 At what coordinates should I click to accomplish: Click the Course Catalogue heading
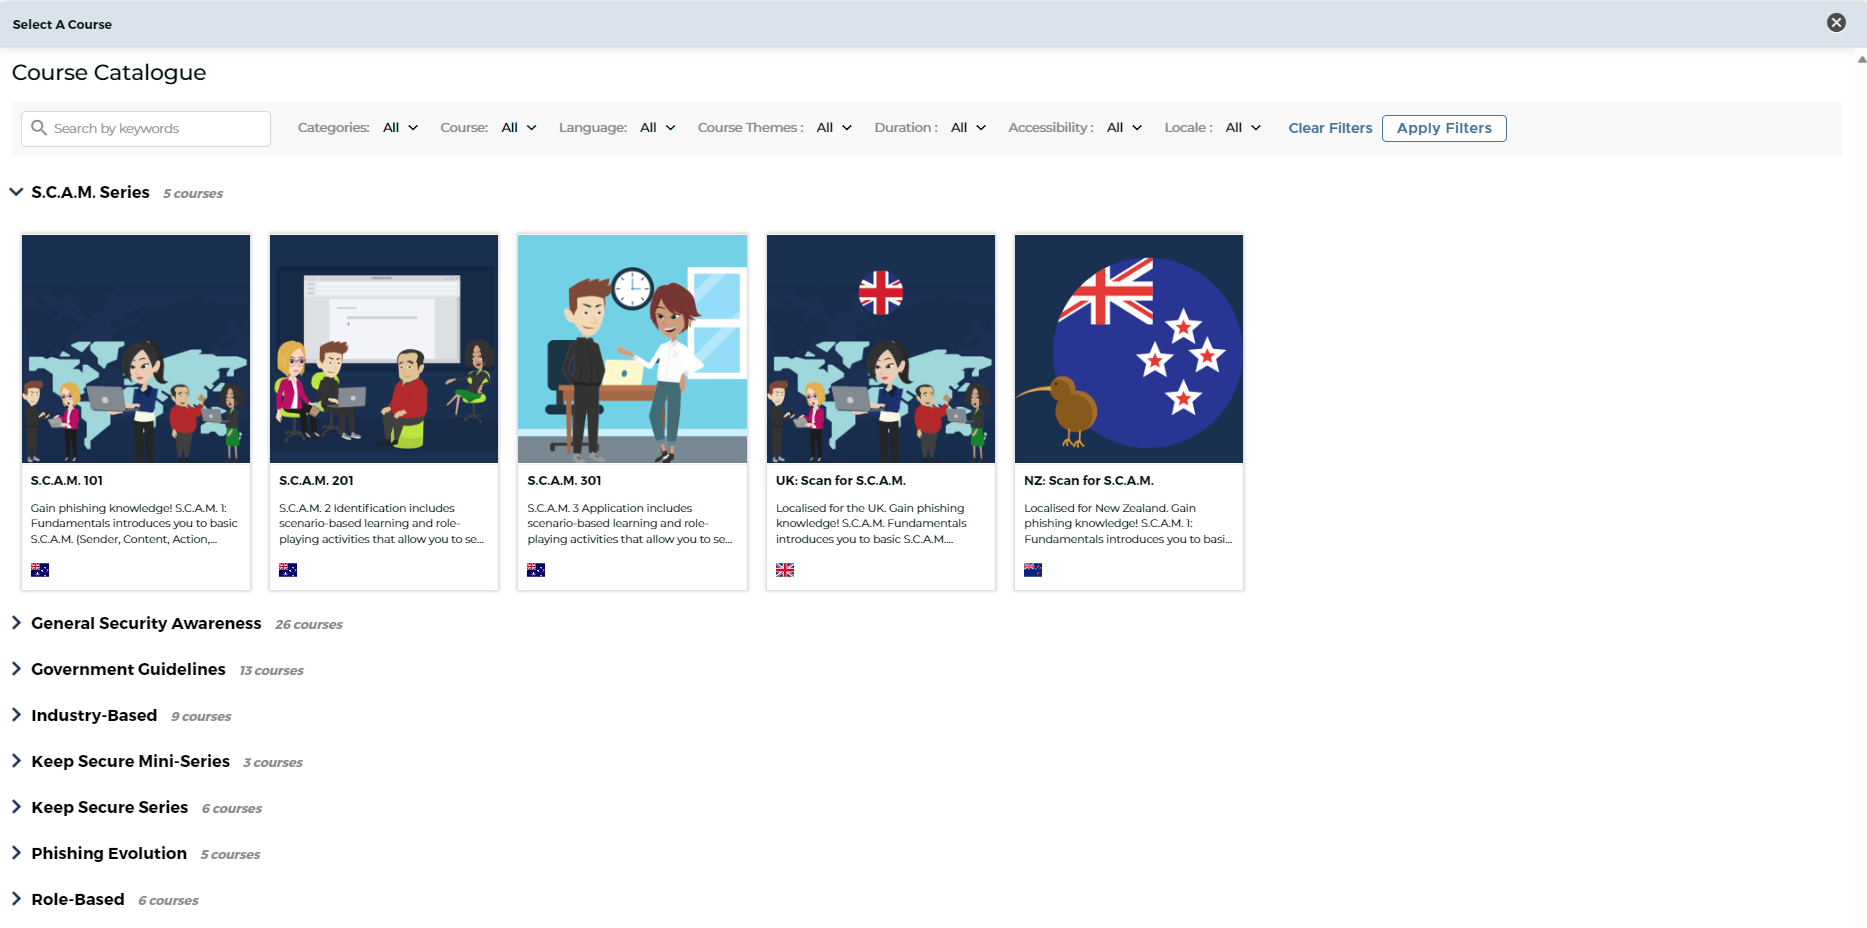(x=109, y=73)
